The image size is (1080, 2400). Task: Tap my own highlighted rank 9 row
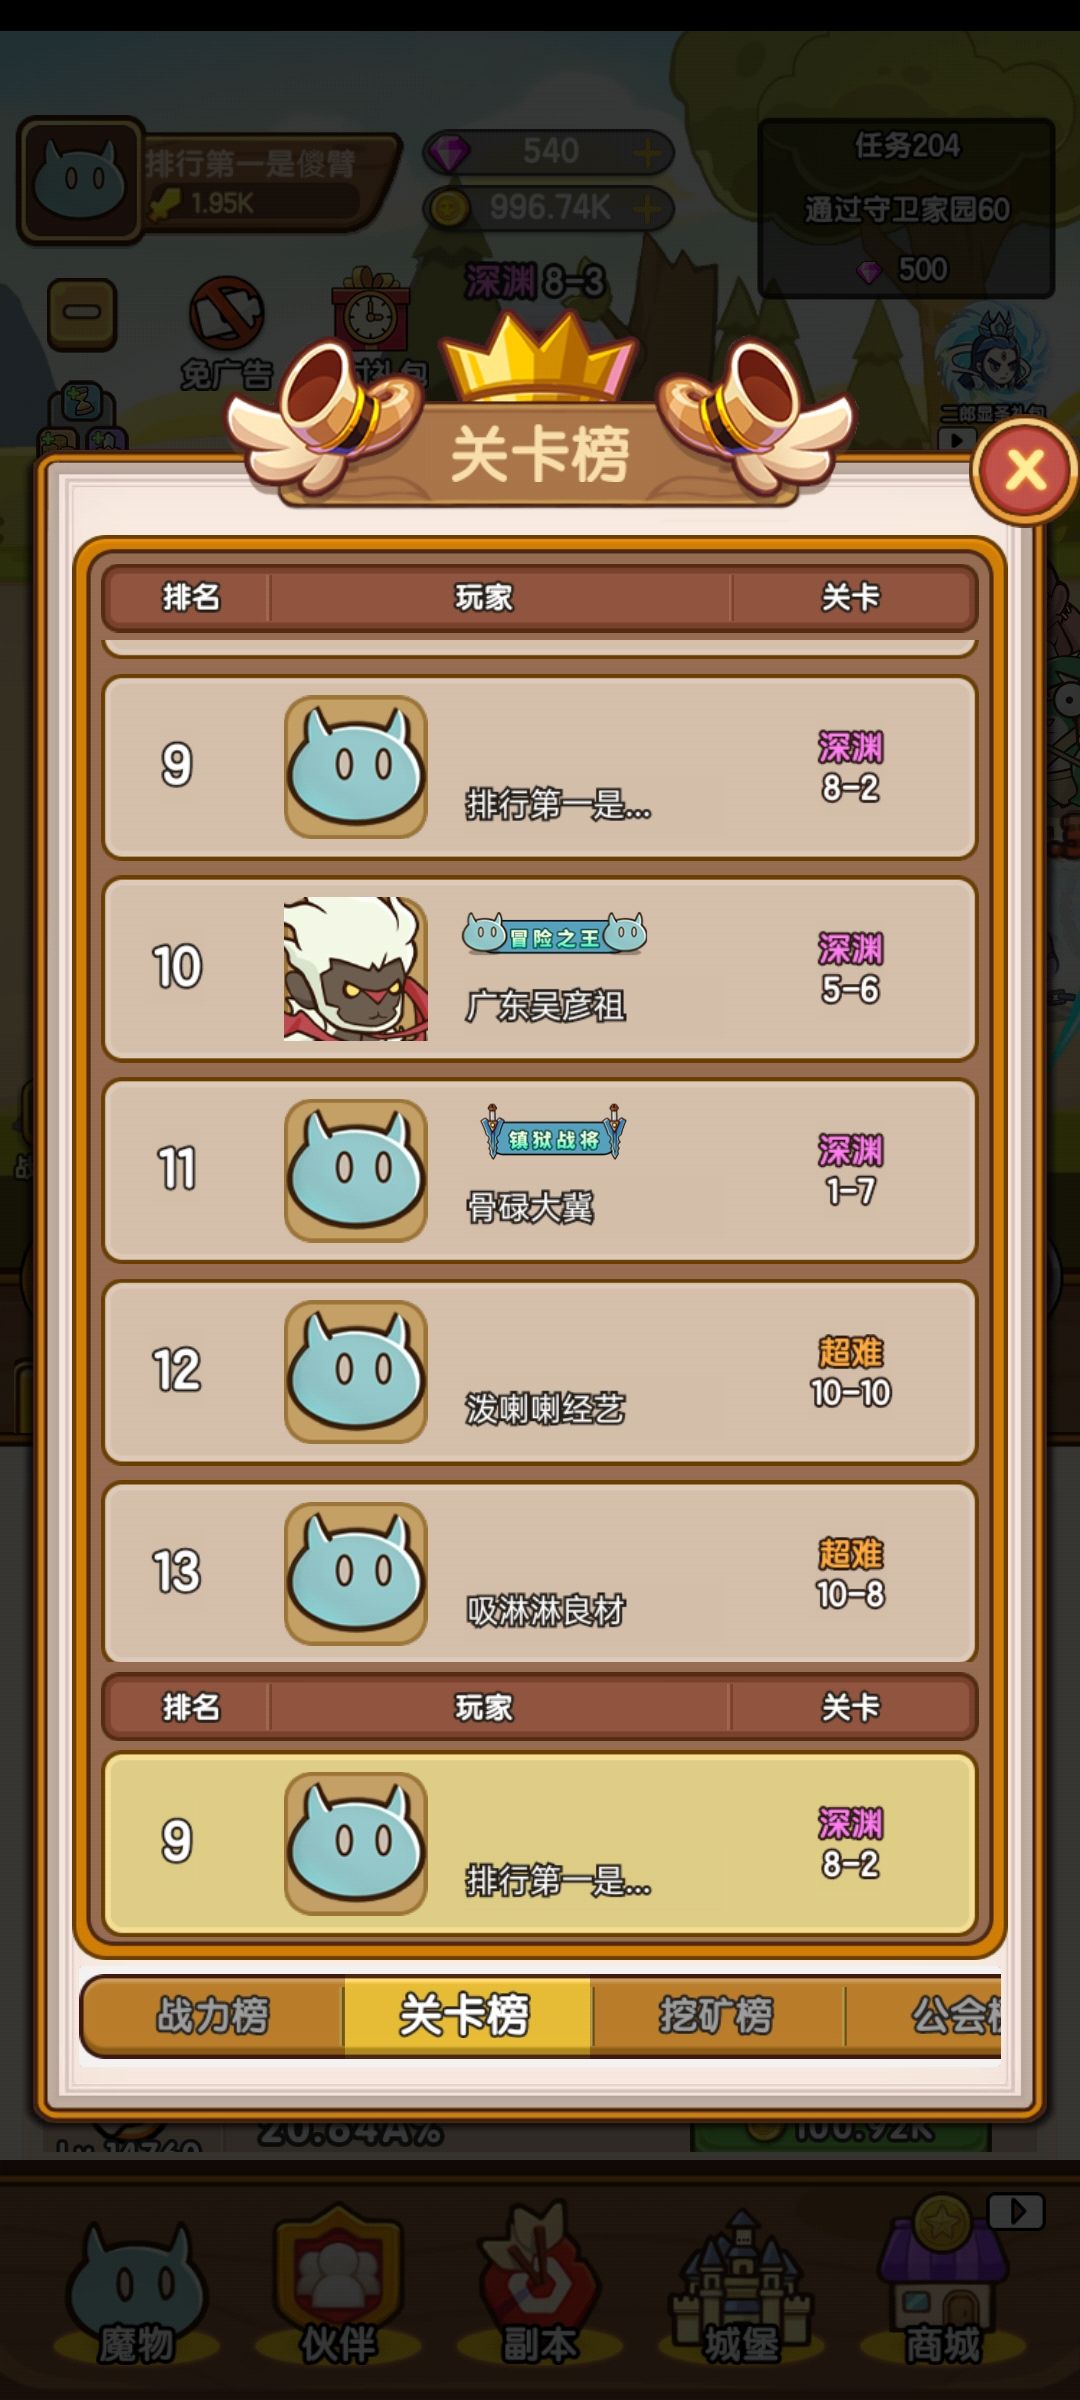click(540, 1843)
